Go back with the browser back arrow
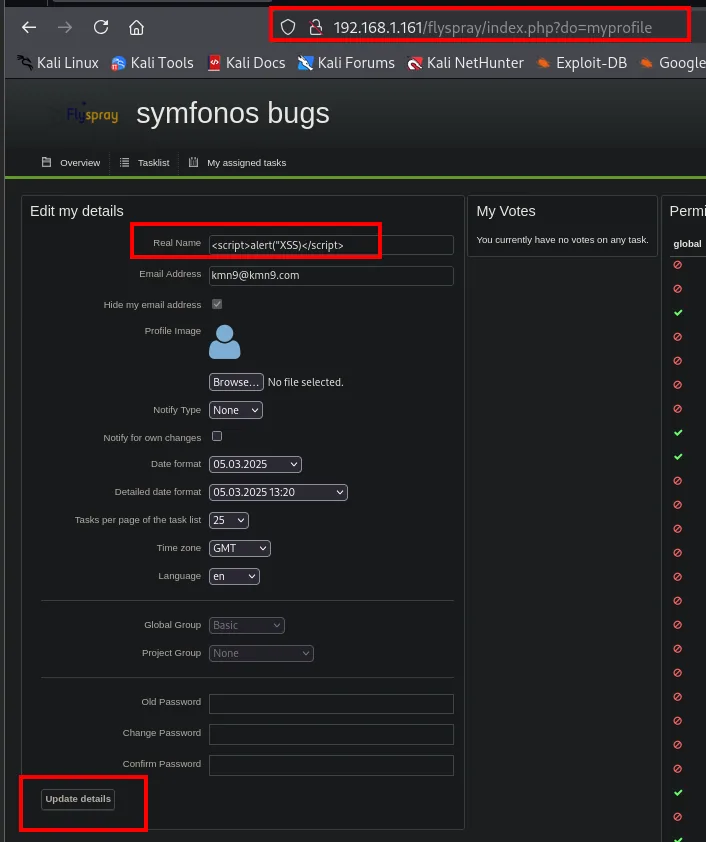This screenshot has width=706, height=842. [x=29, y=27]
